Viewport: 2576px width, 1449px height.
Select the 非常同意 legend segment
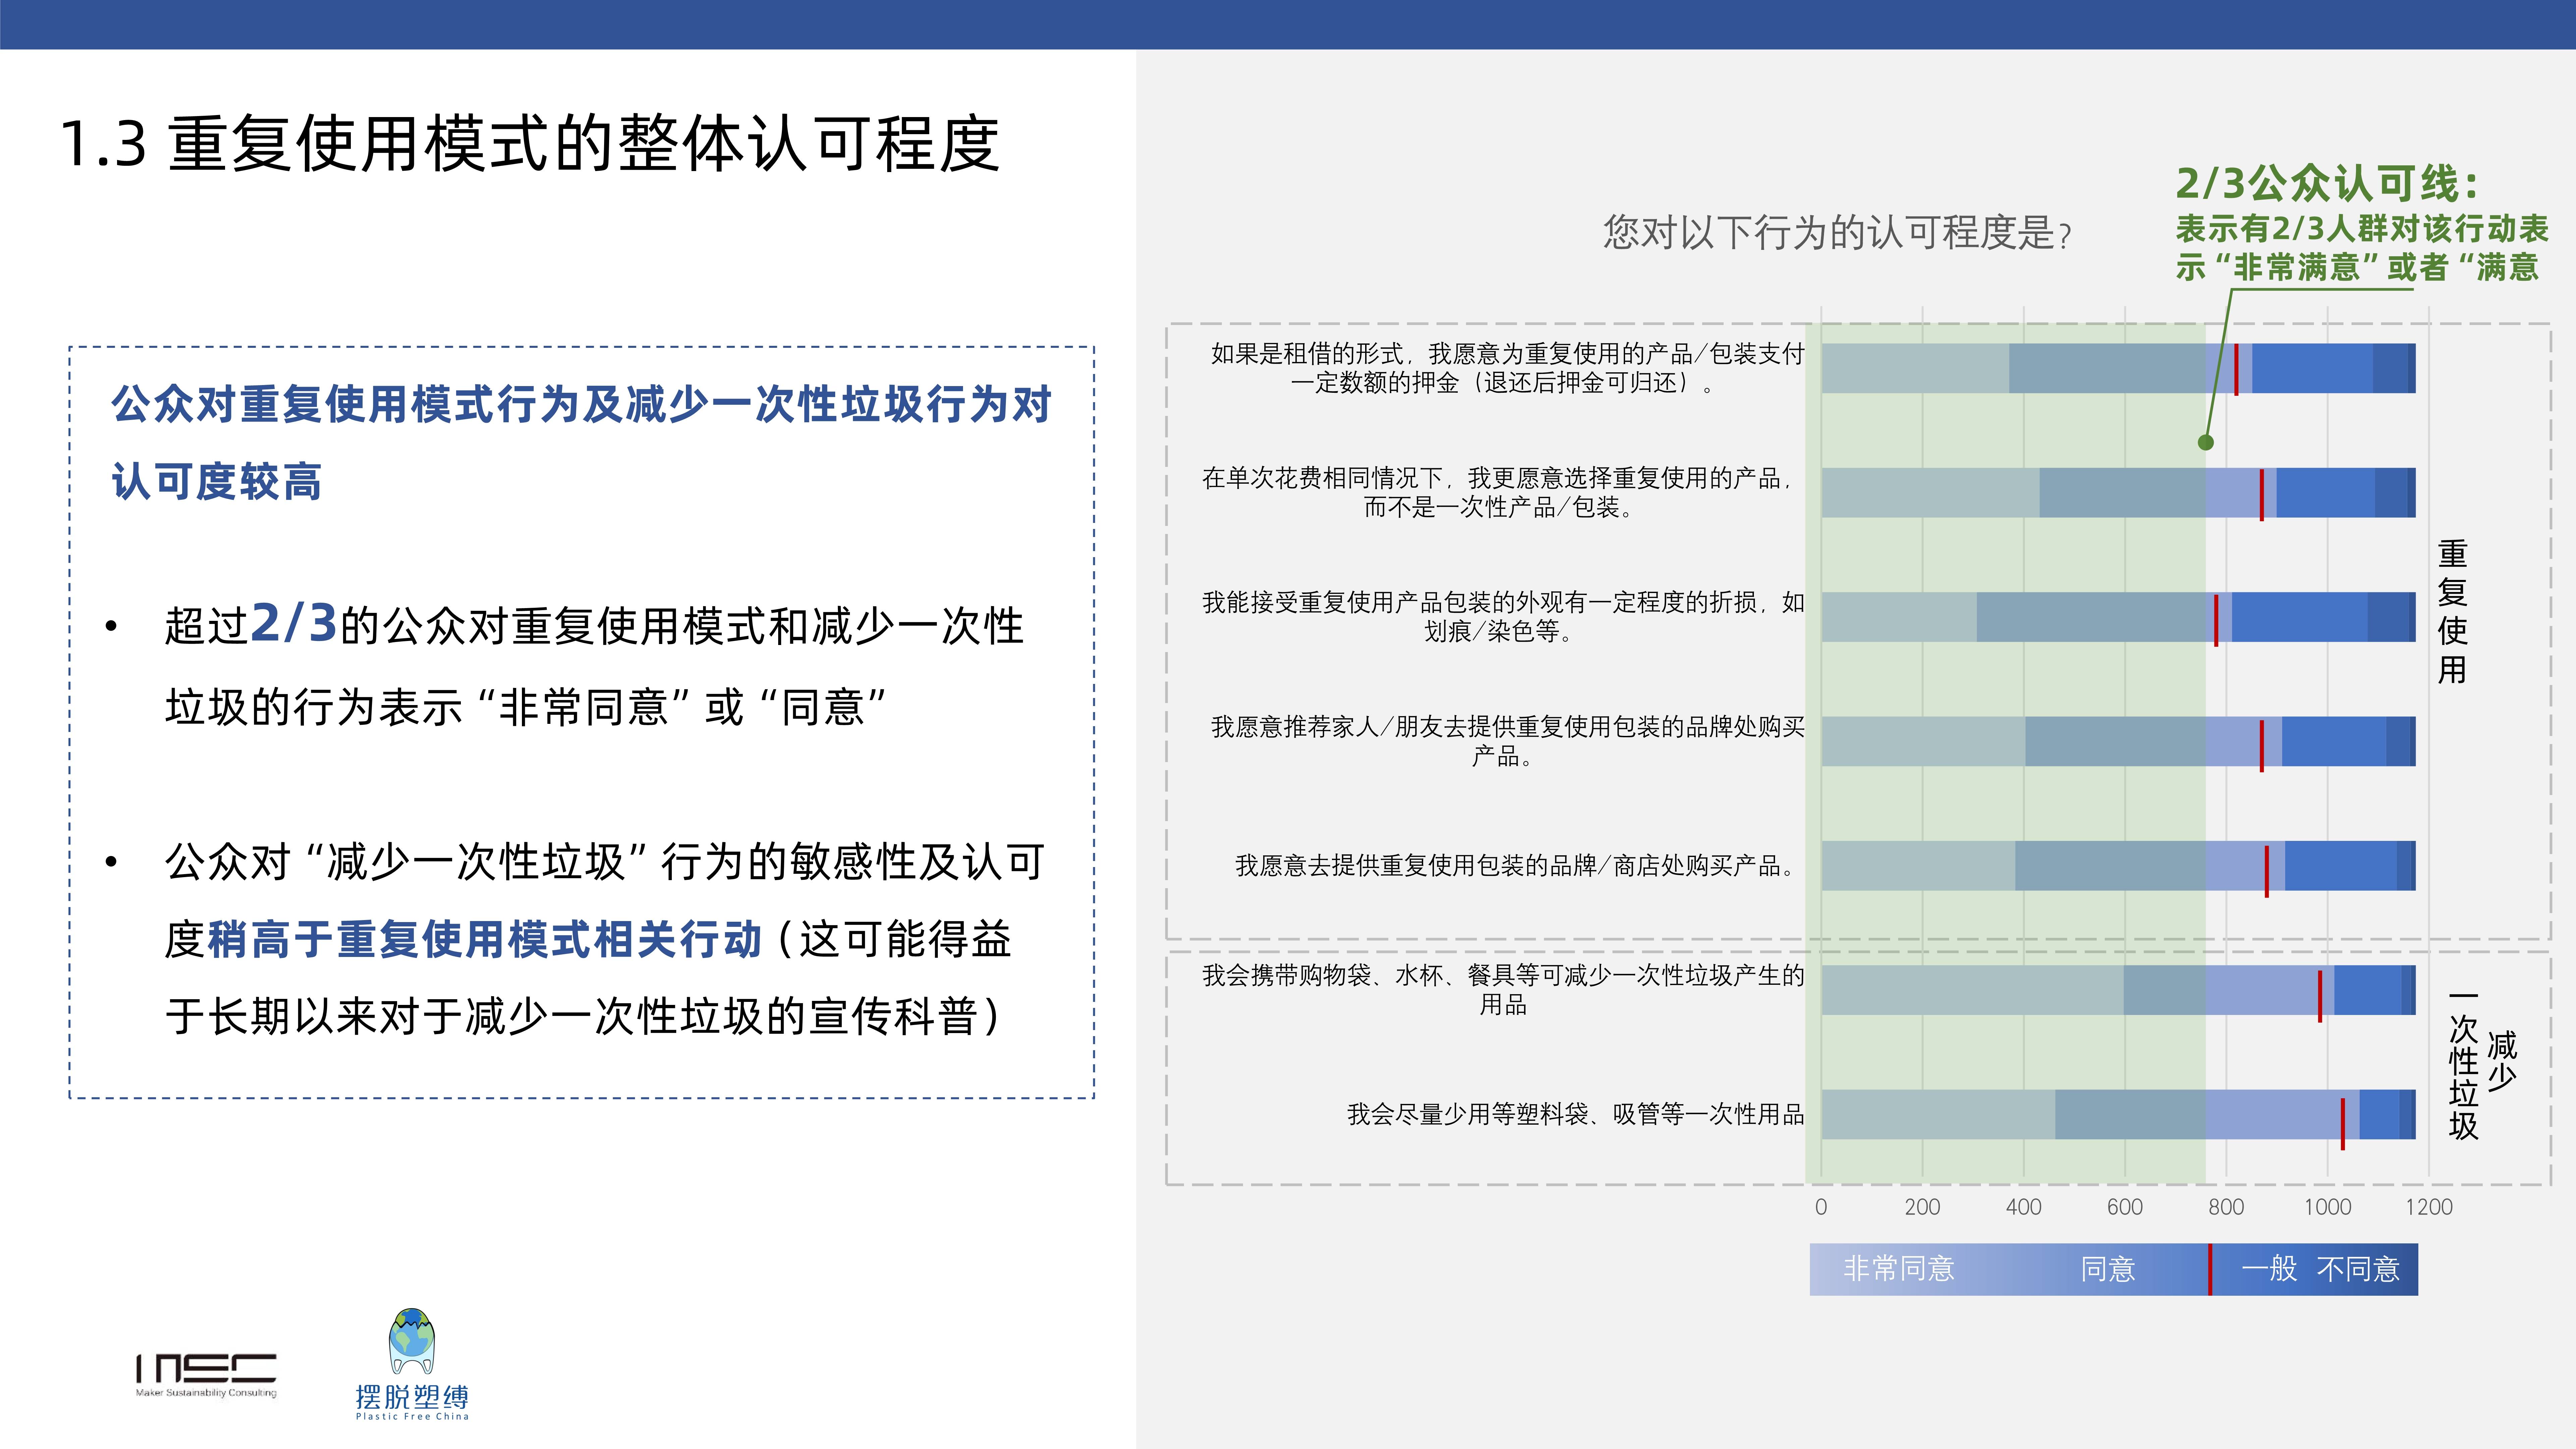pyautogui.click(x=1900, y=1268)
